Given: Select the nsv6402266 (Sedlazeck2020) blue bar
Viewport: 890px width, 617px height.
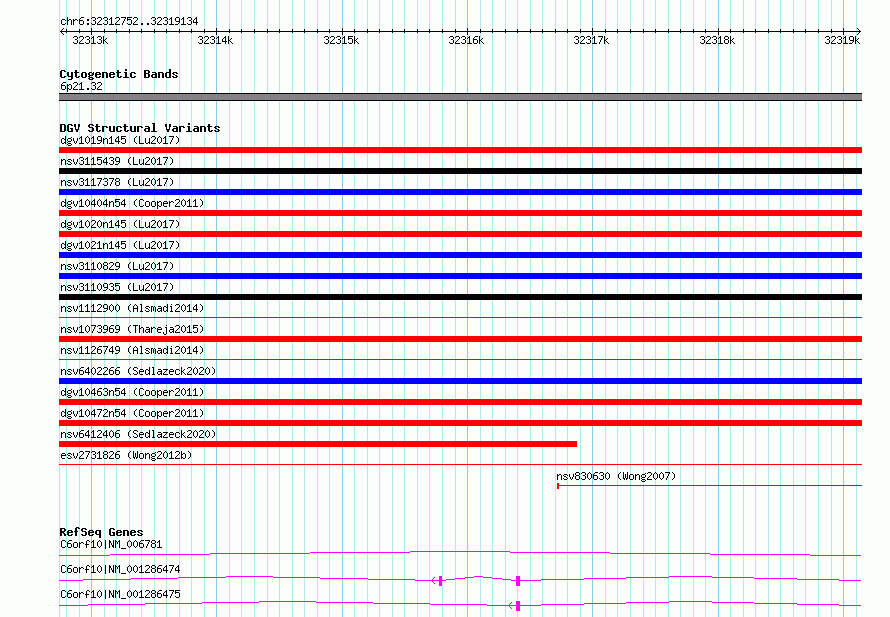Looking at the screenshot, I should coord(460,381).
